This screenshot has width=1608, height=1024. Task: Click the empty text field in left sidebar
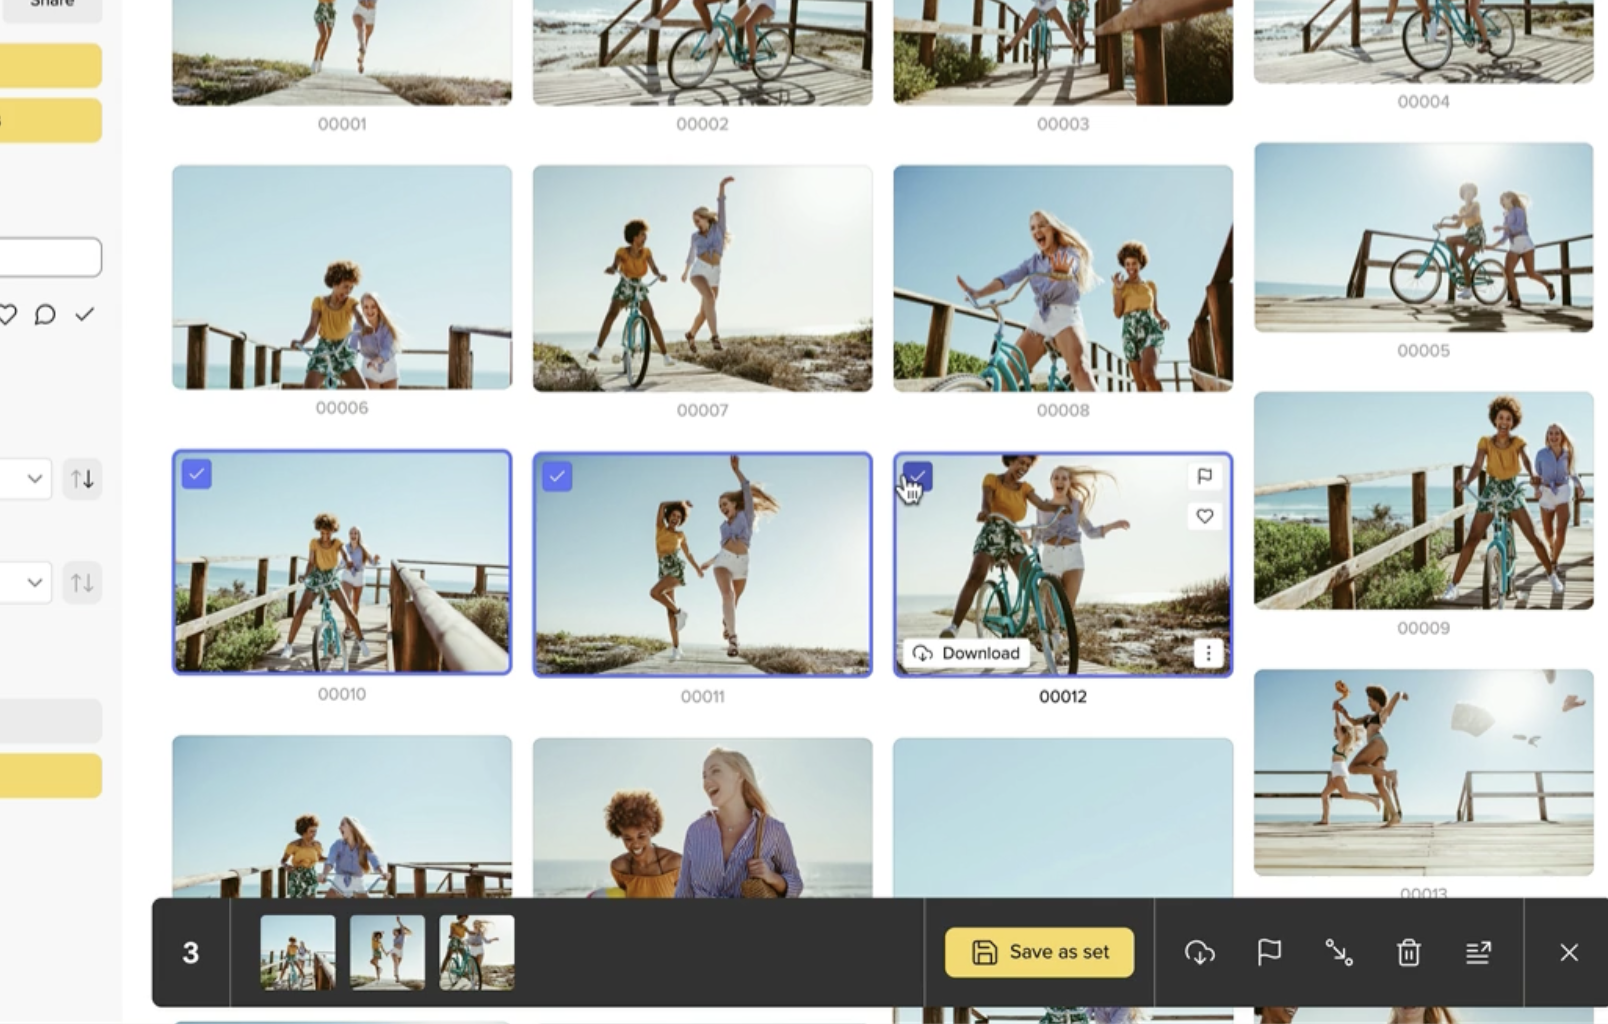(x=50, y=257)
